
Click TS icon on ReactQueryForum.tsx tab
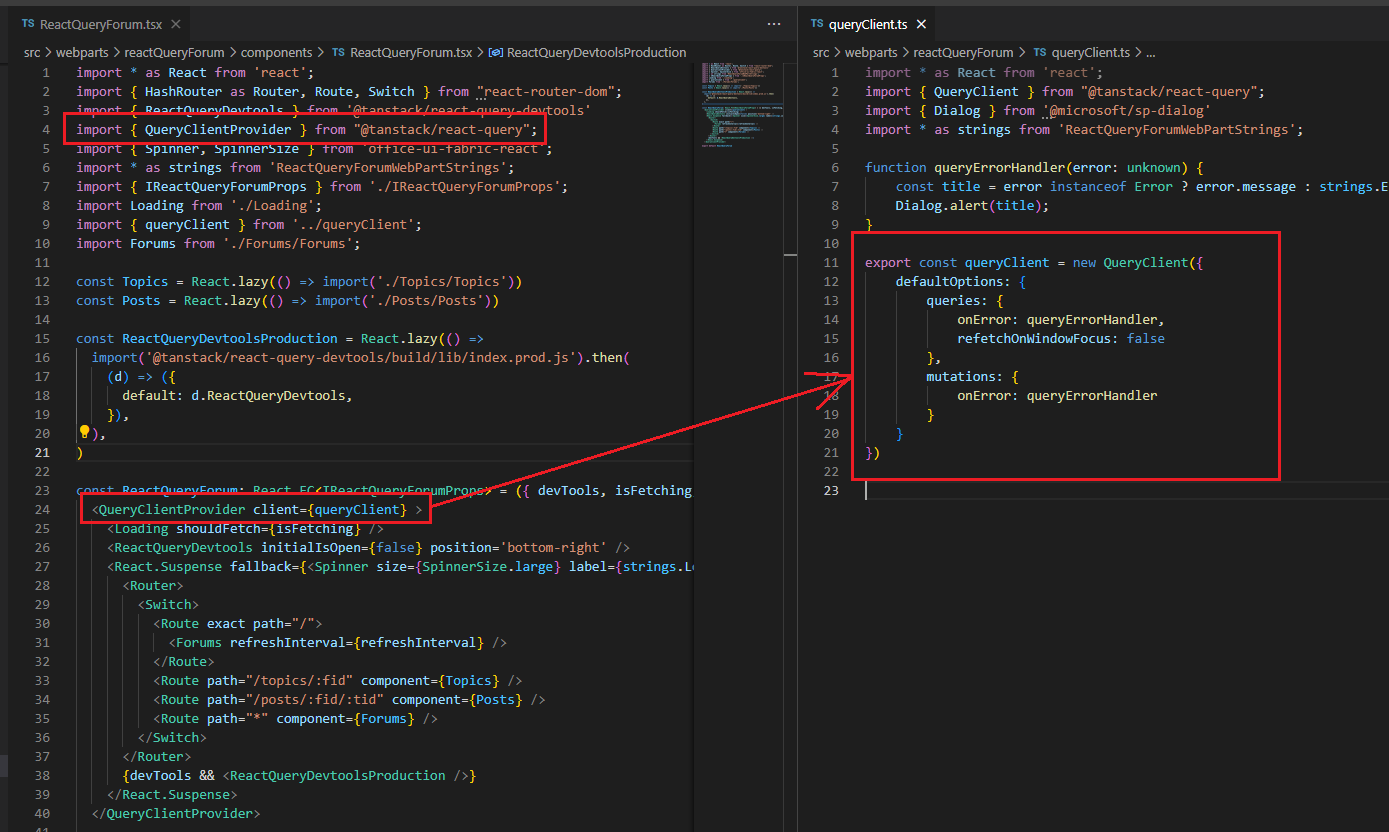coord(28,24)
